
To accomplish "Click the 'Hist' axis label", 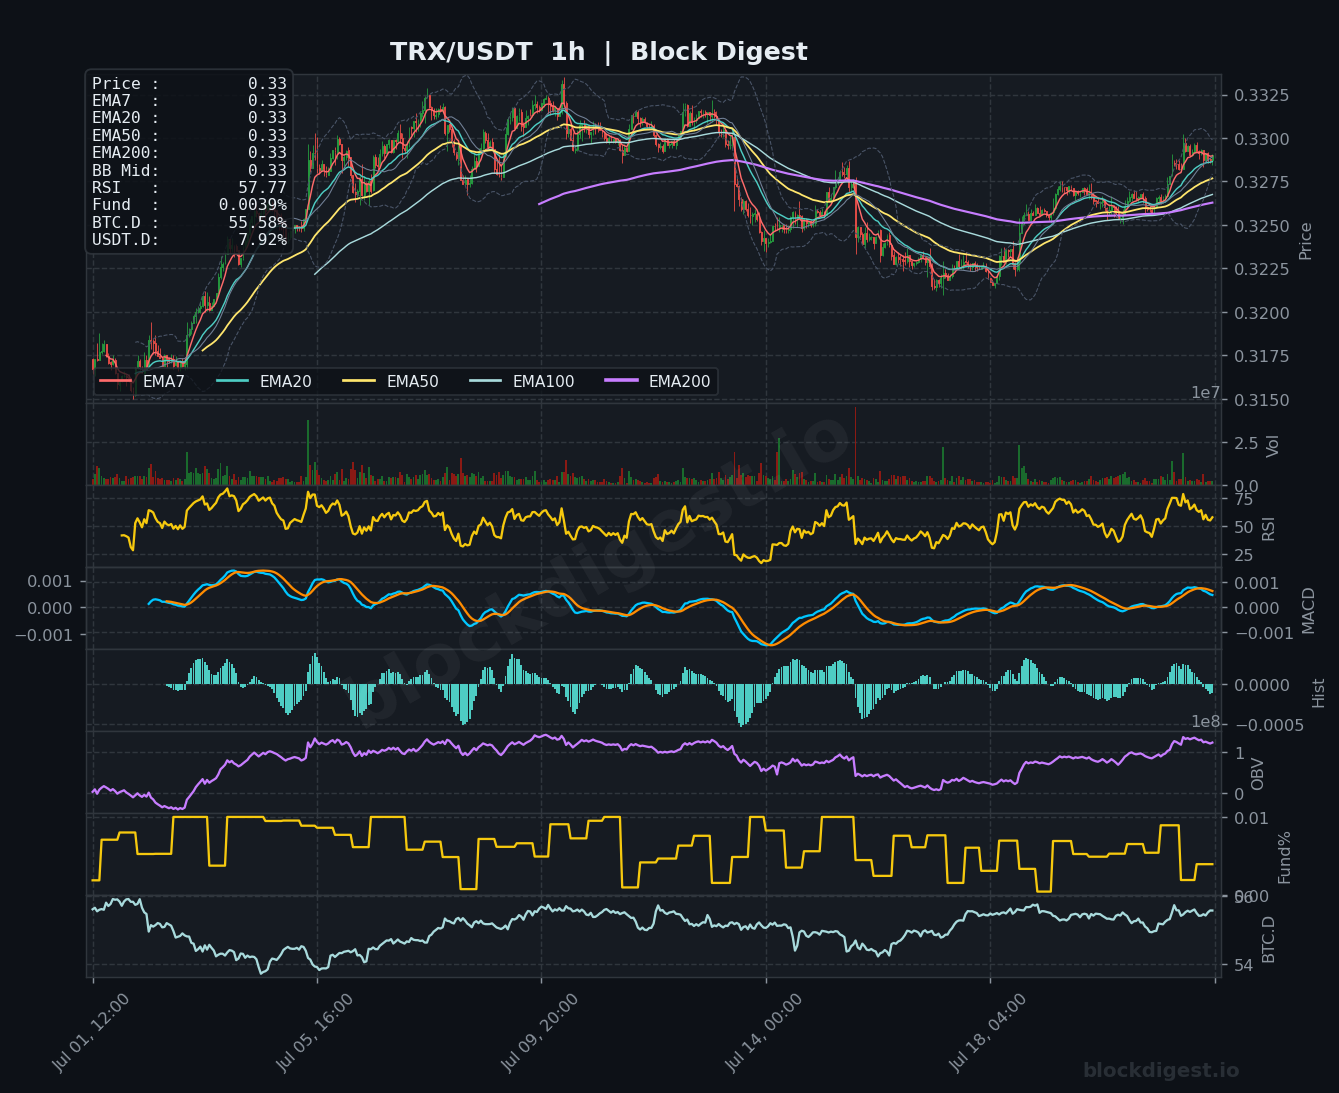I will click(1318, 692).
